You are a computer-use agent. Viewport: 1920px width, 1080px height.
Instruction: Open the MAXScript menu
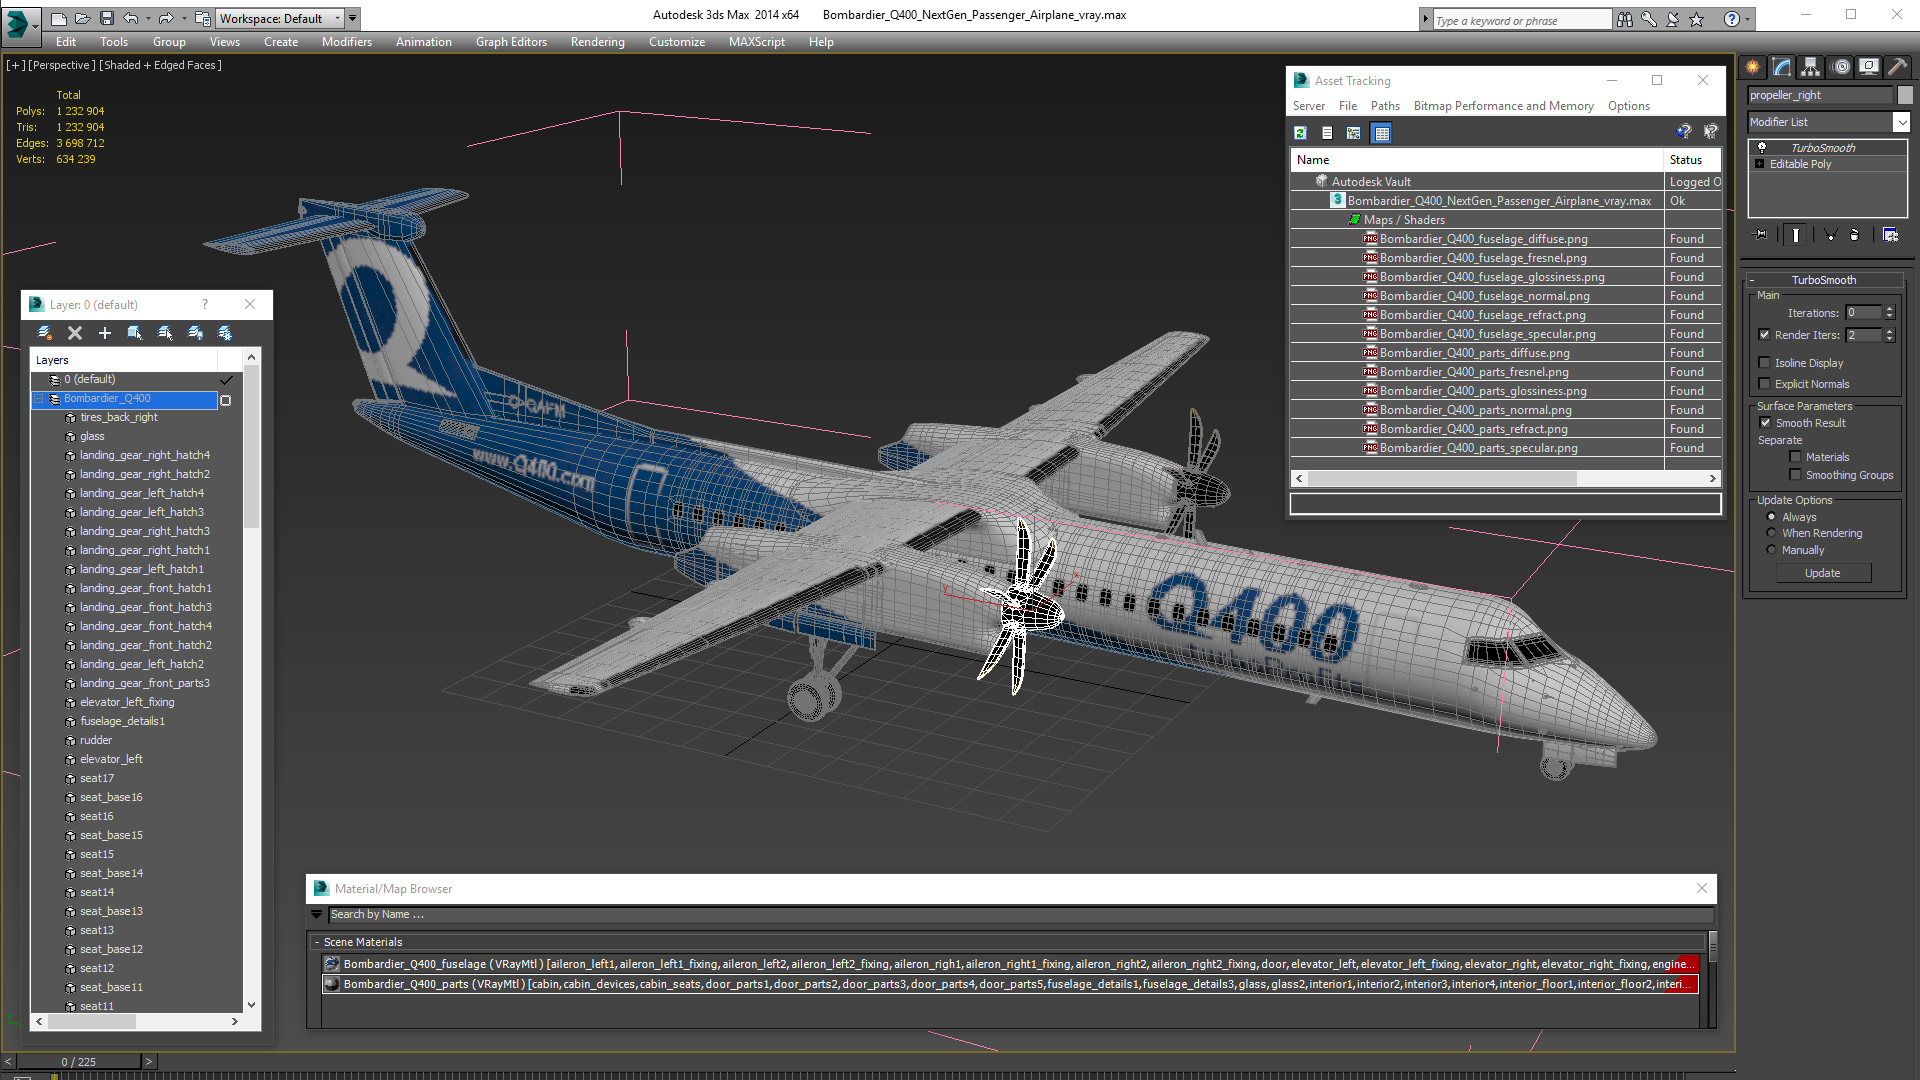[756, 42]
